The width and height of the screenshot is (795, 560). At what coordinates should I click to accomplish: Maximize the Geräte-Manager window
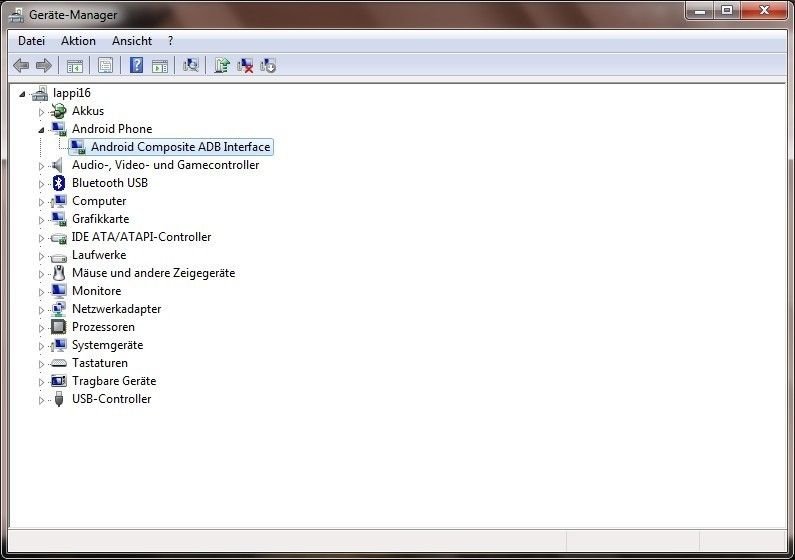pyautogui.click(x=727, y=11)
